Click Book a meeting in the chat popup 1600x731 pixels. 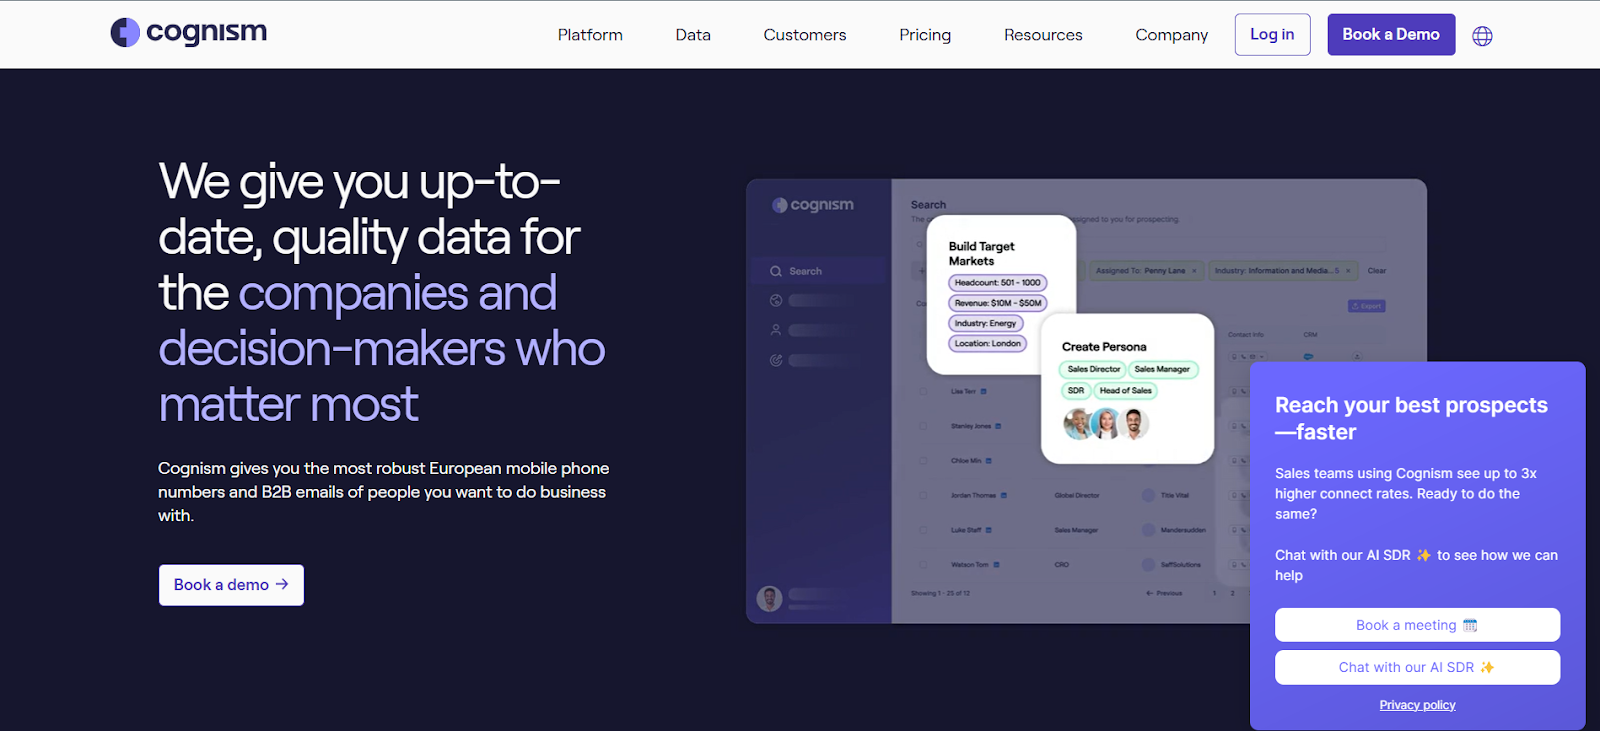pos(1417,625)
